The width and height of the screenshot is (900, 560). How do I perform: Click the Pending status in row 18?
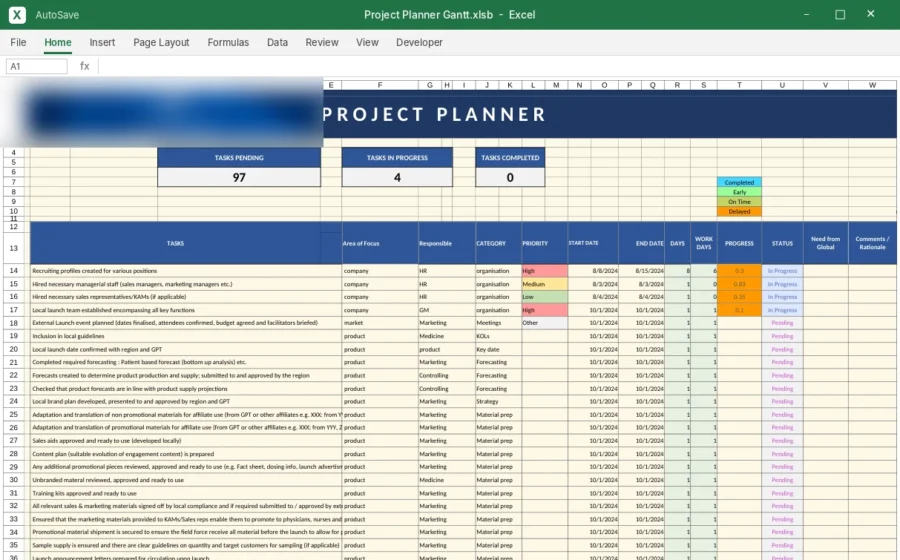(782, 323)
